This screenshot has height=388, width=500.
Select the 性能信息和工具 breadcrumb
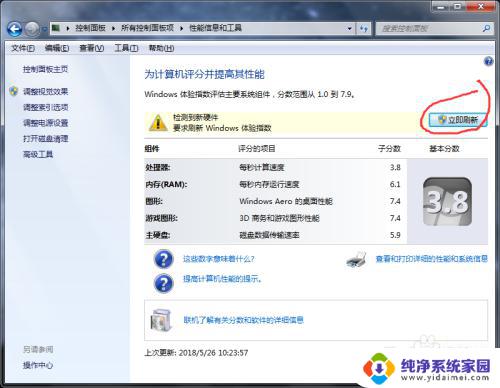215,28
